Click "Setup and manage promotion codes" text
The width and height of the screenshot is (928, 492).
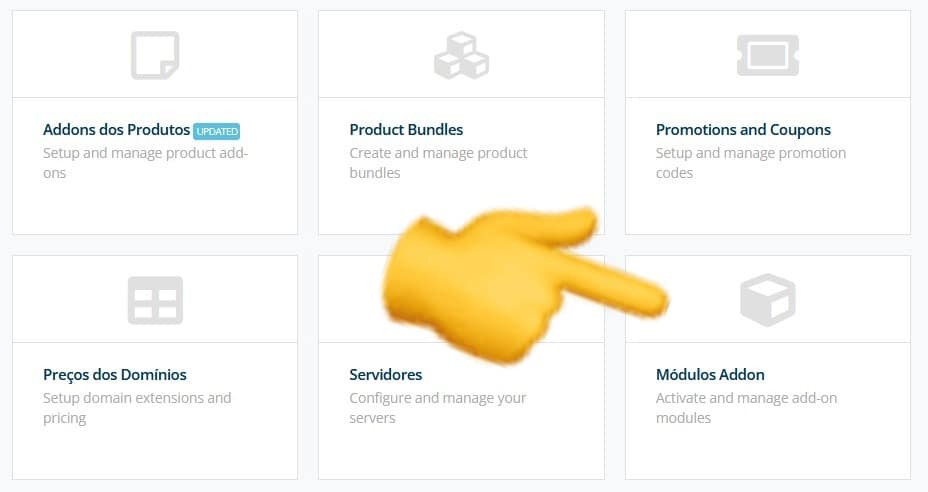[x=750, y=163]
